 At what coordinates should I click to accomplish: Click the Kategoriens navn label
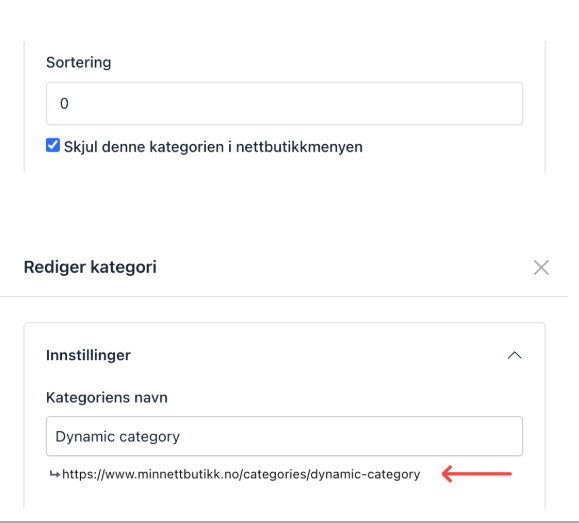click(107, 397)
